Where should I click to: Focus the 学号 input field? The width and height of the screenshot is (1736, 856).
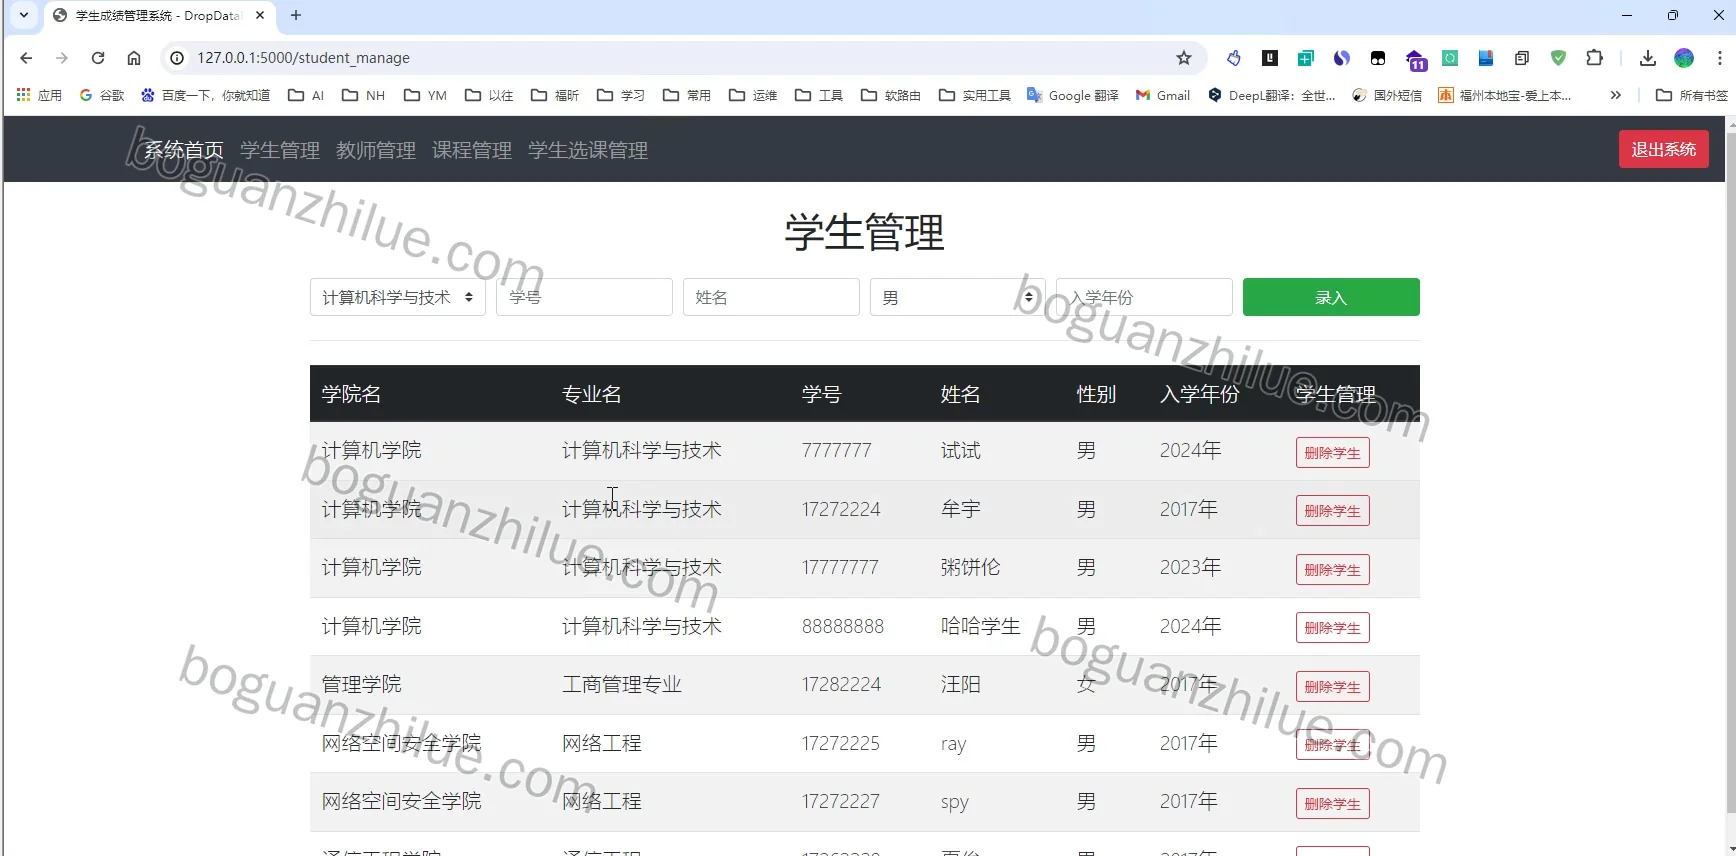click(x=584, y=297)
